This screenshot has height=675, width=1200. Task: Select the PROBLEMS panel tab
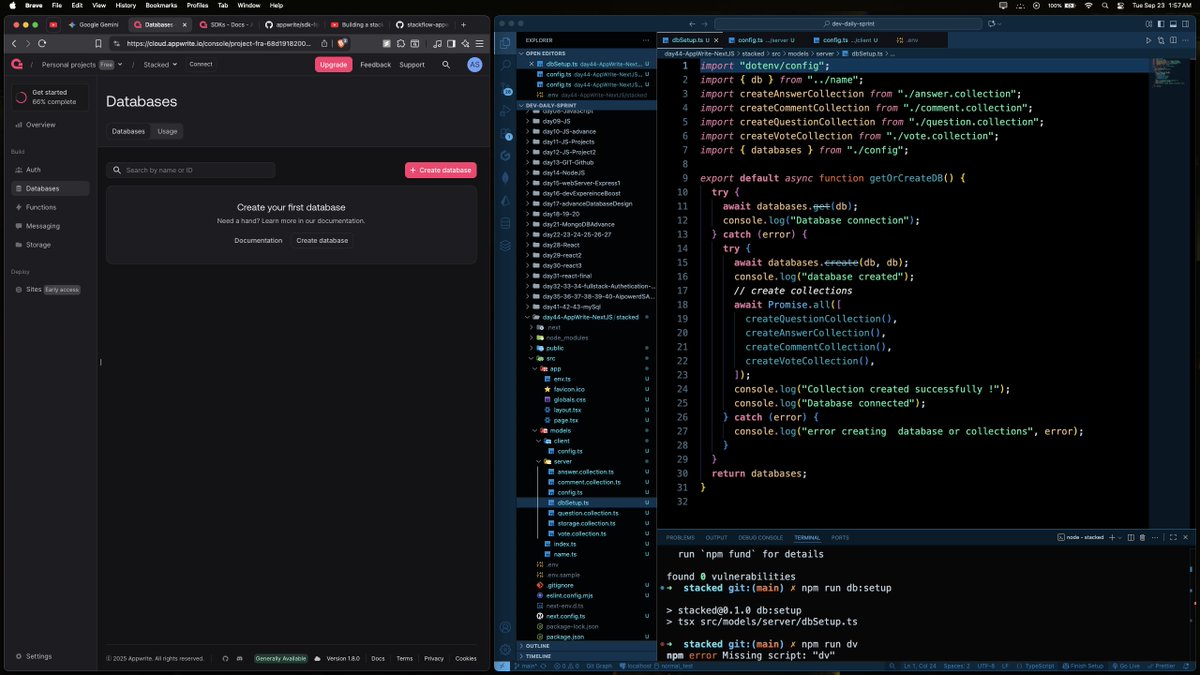pyautogui.click(x=680, y=538)
